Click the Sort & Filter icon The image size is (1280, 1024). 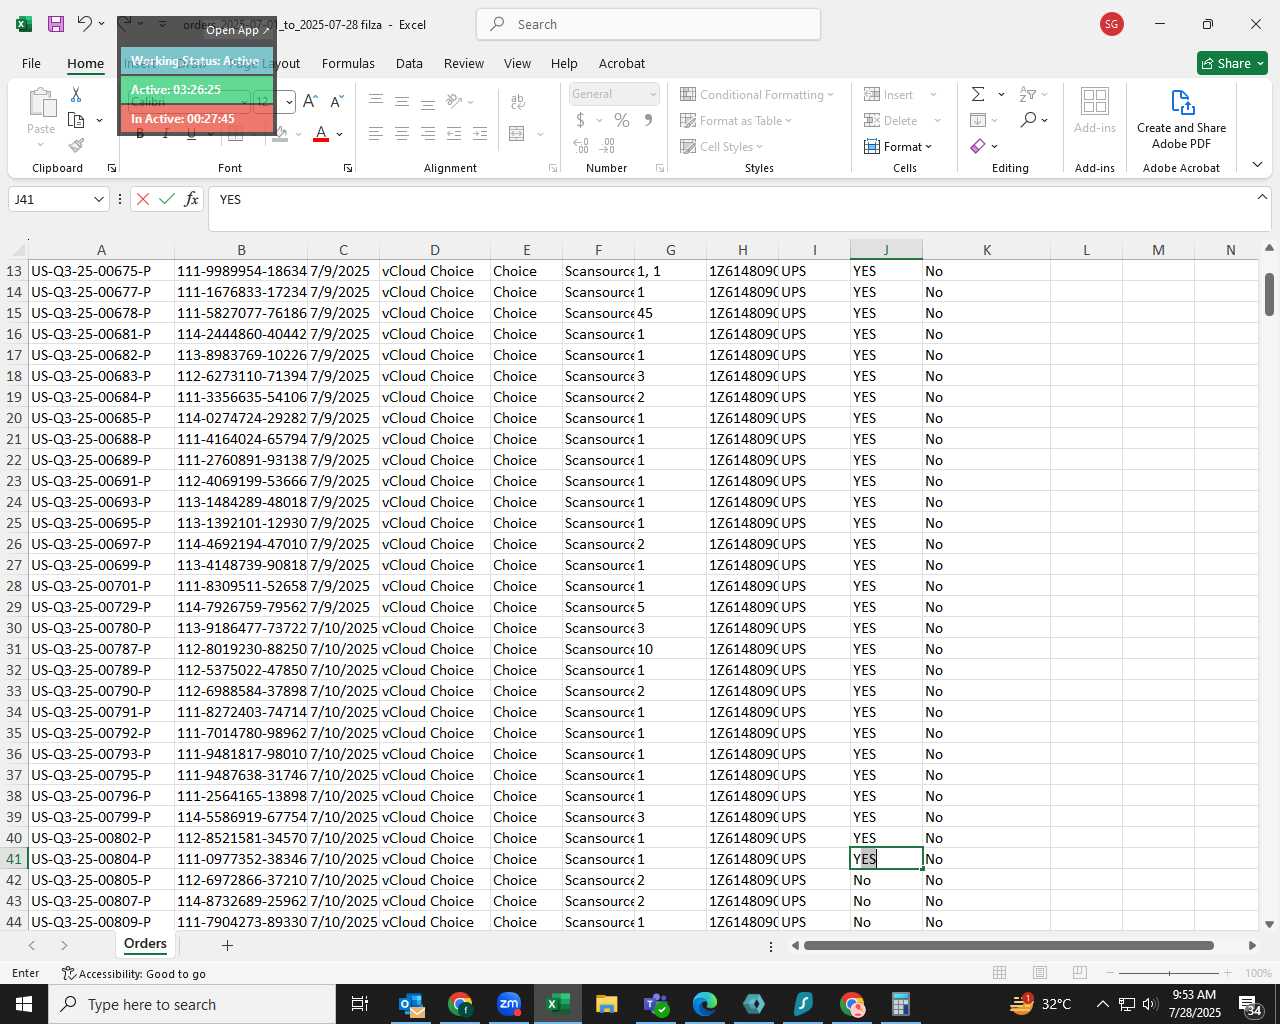[1028, 94]
